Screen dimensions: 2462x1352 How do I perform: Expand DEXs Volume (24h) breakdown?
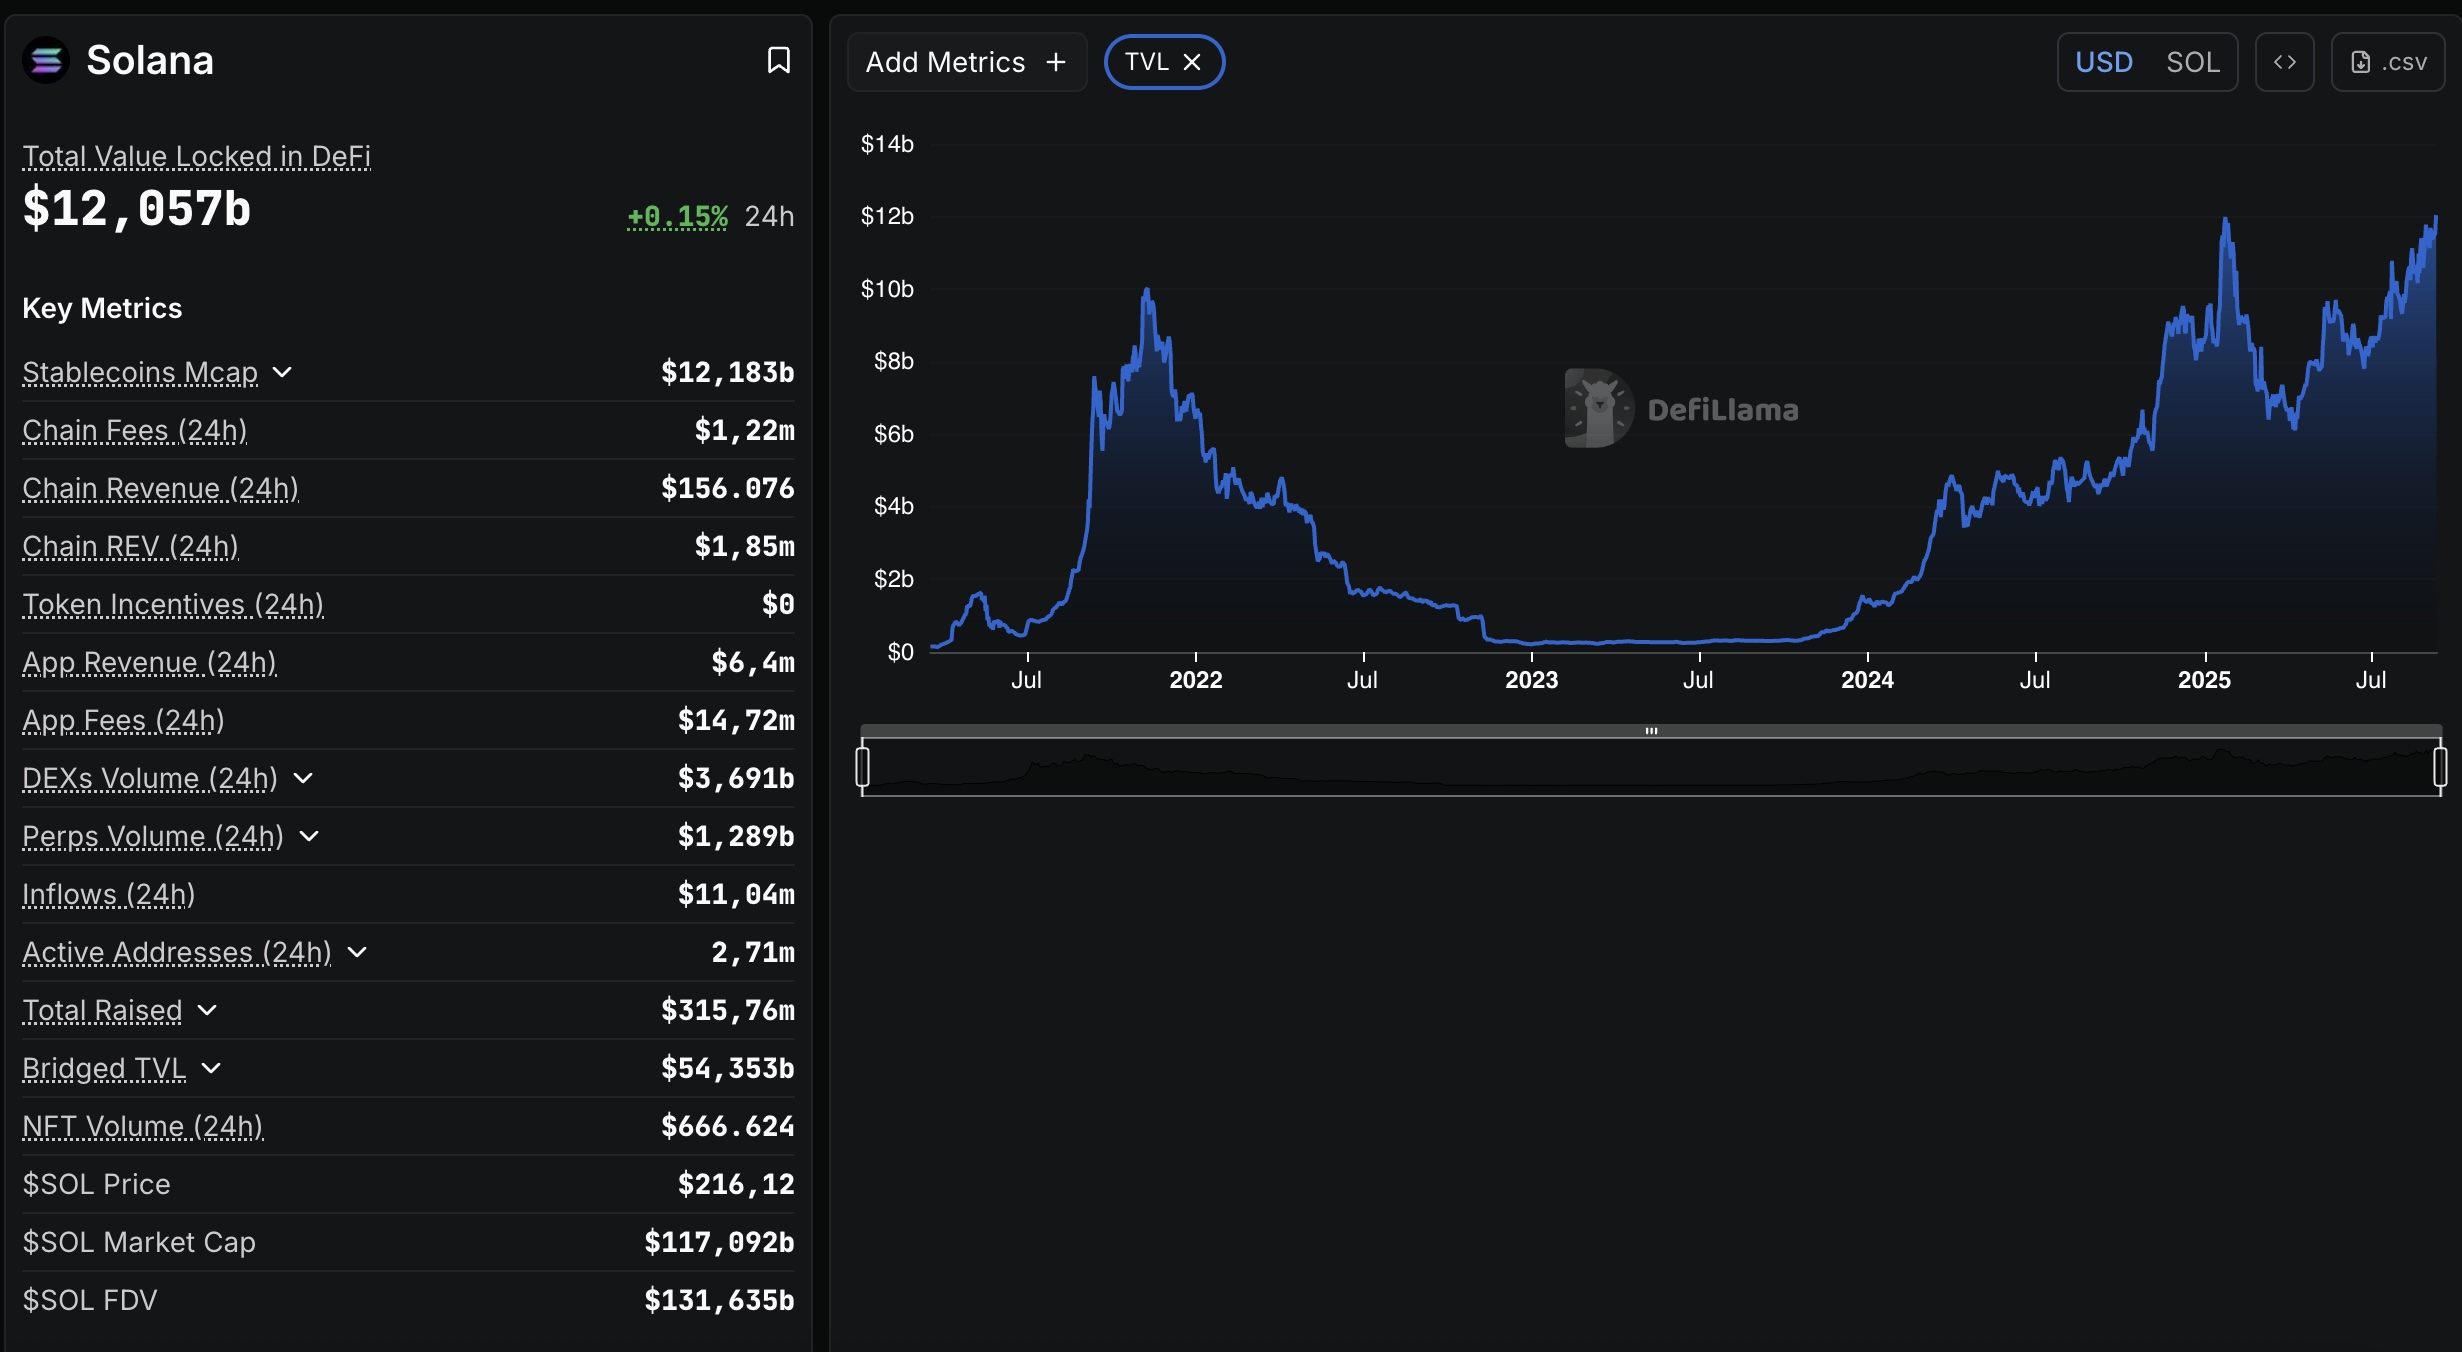pyautogui.click(x=304, y=778)
